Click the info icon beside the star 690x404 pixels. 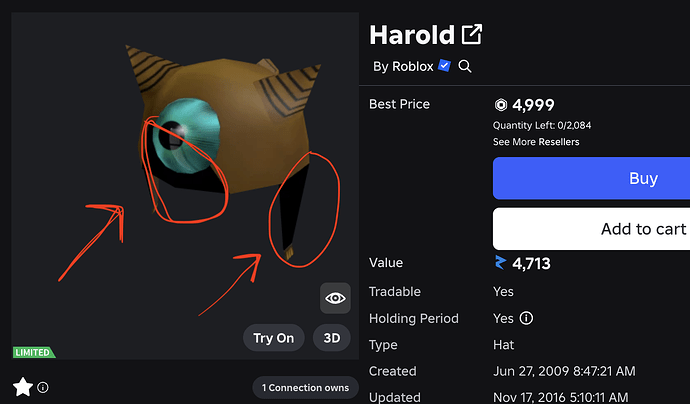[43, 387]
